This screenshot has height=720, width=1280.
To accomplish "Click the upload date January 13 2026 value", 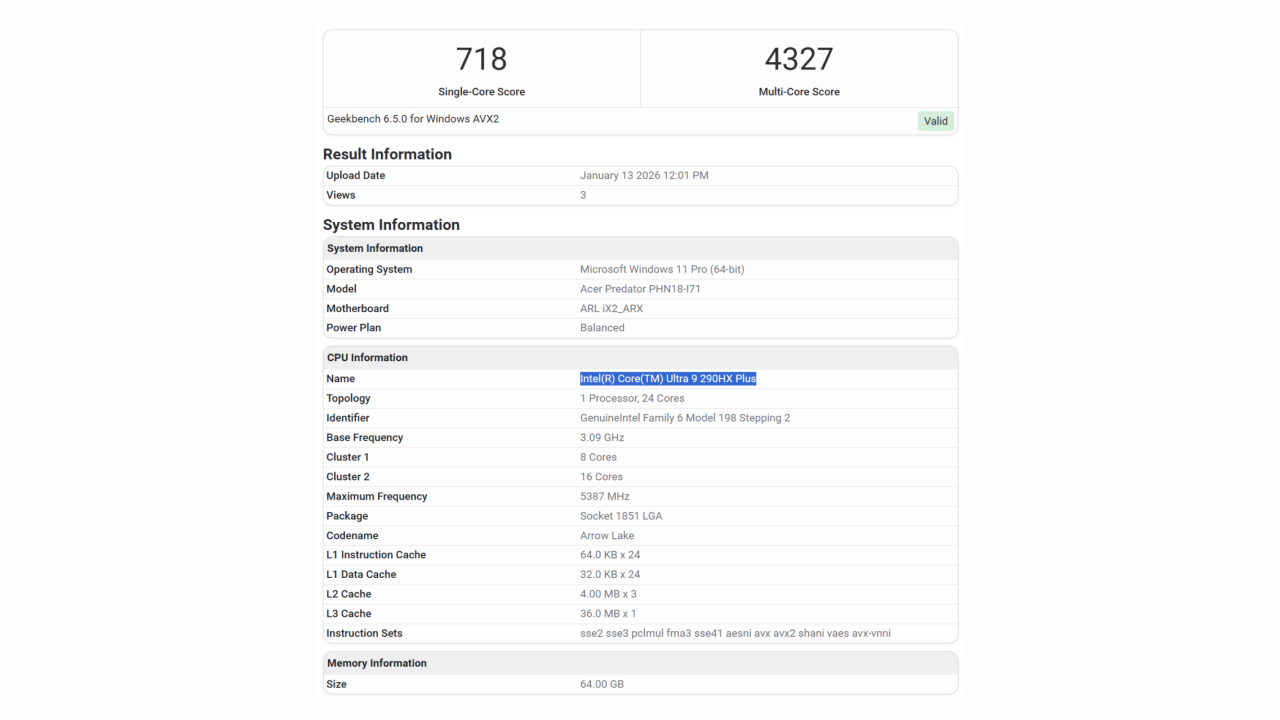I will (x=643, y=176).
